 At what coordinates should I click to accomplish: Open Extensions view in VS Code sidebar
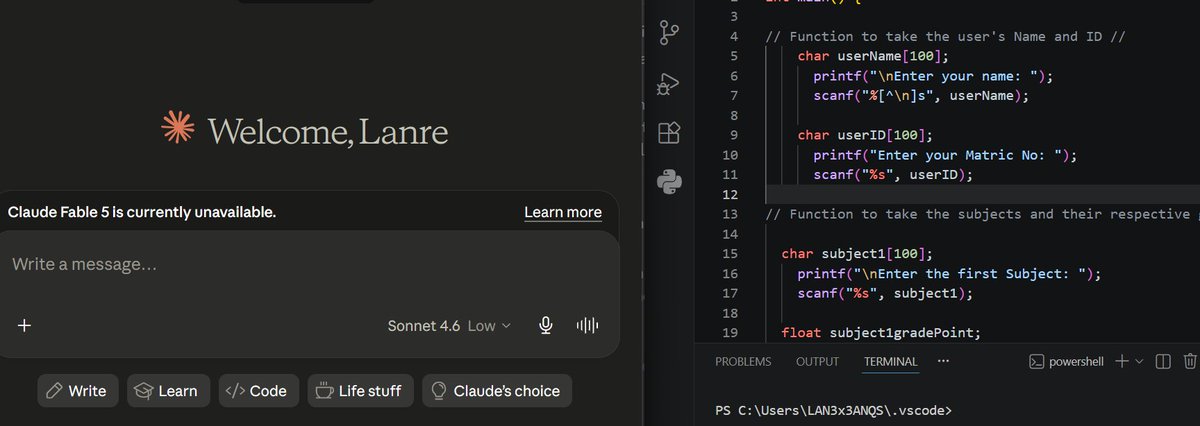(669, 132)
